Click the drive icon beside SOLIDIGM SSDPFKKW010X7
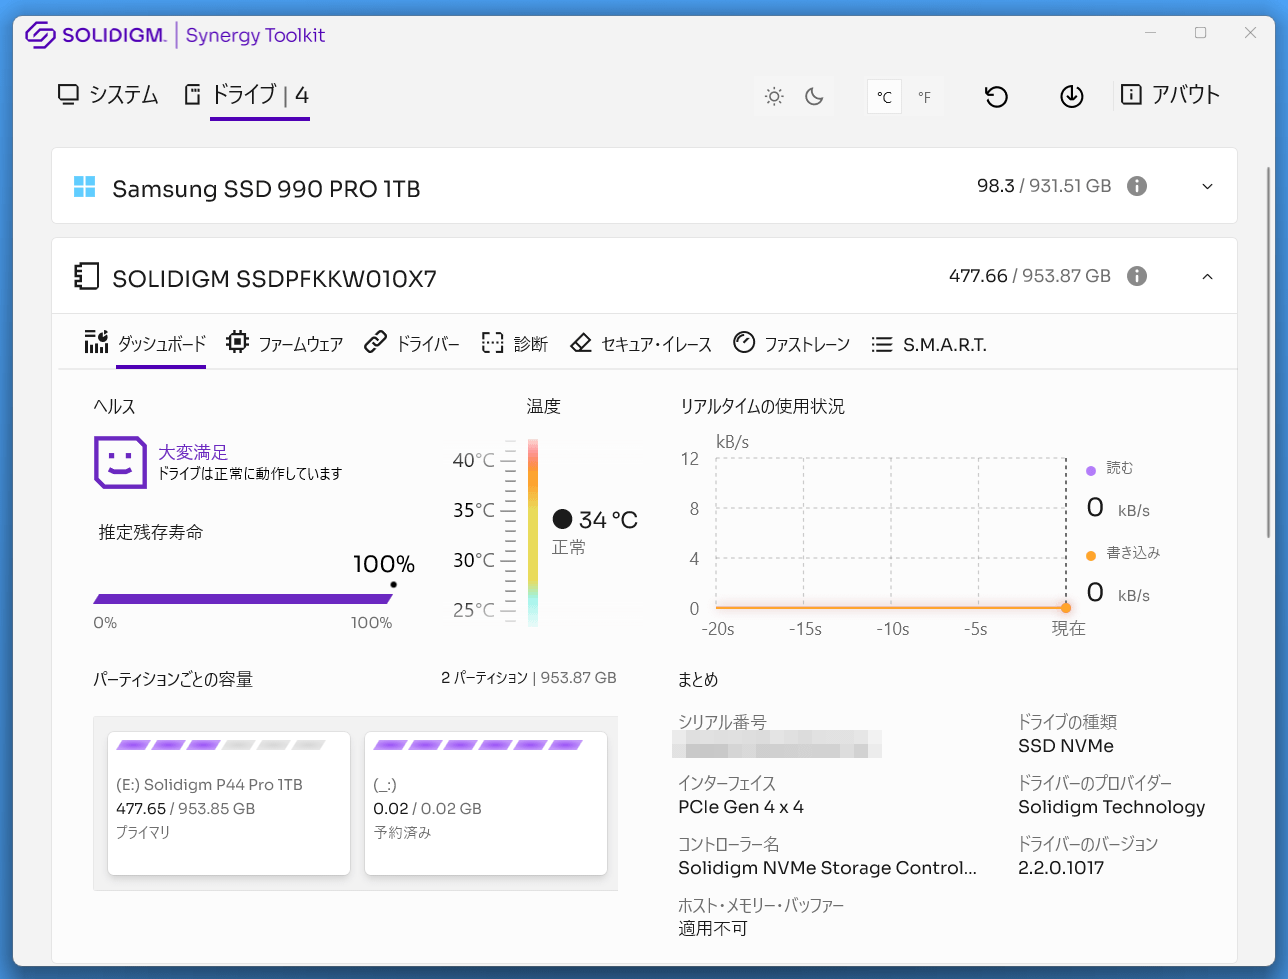The width and height of the screenshot is (1288, 979). tap(87, 277)
